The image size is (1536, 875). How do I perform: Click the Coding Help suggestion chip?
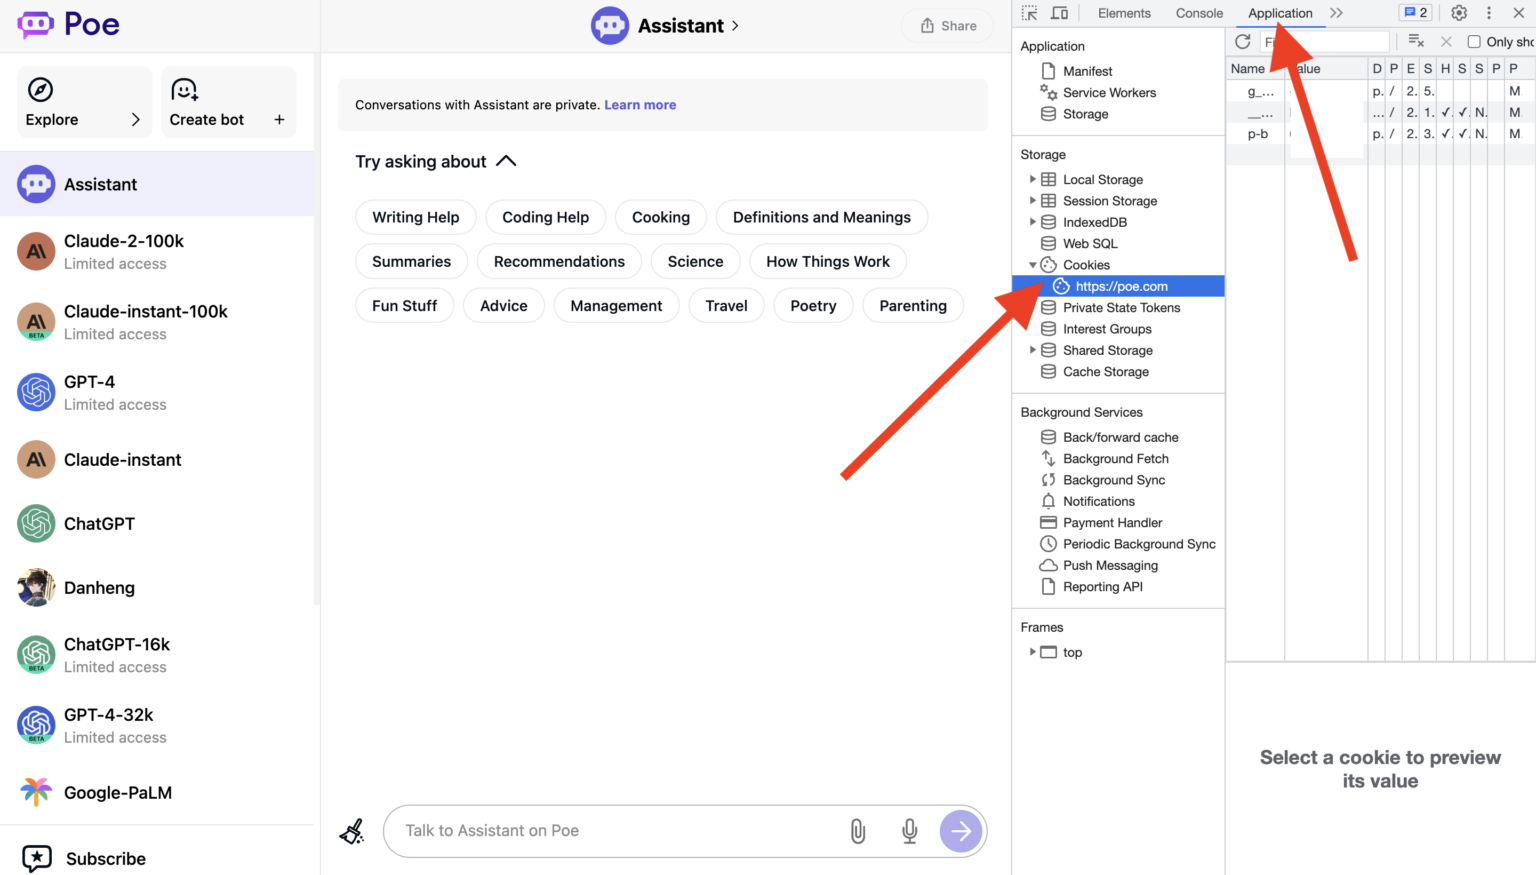545,217
